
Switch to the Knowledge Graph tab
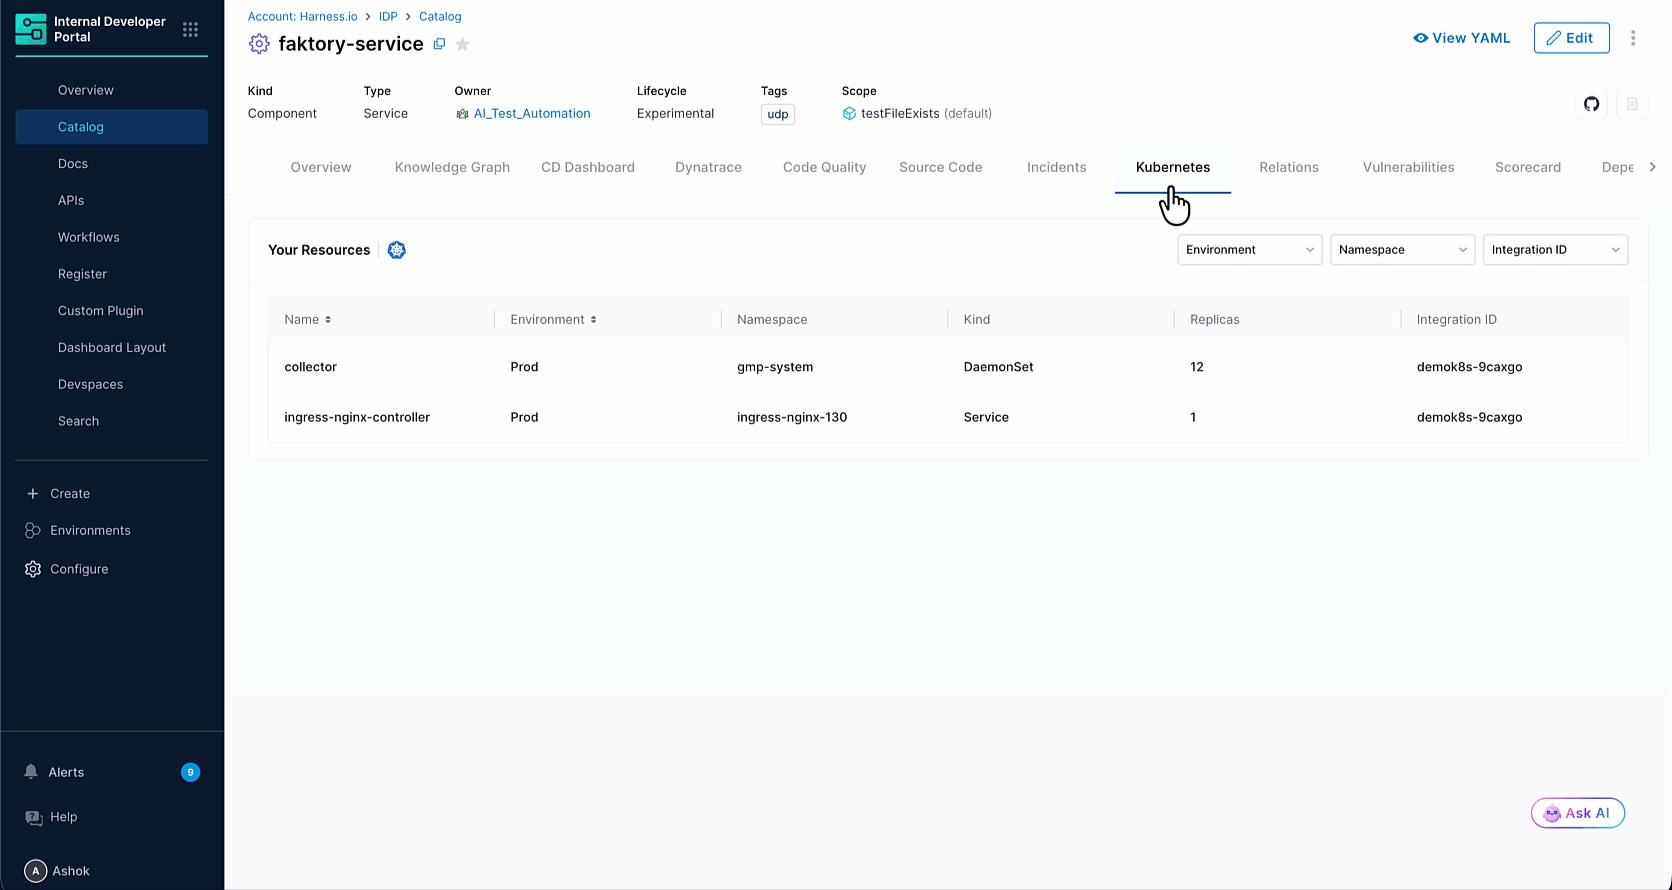(452, 167)
